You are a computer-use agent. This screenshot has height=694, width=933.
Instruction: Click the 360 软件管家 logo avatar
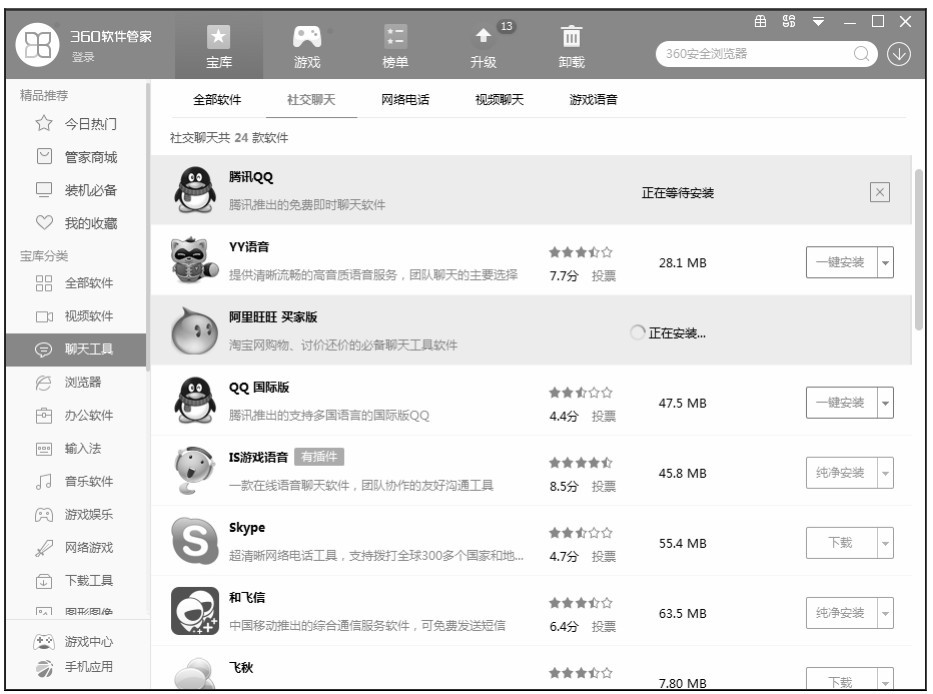[37, 45]
